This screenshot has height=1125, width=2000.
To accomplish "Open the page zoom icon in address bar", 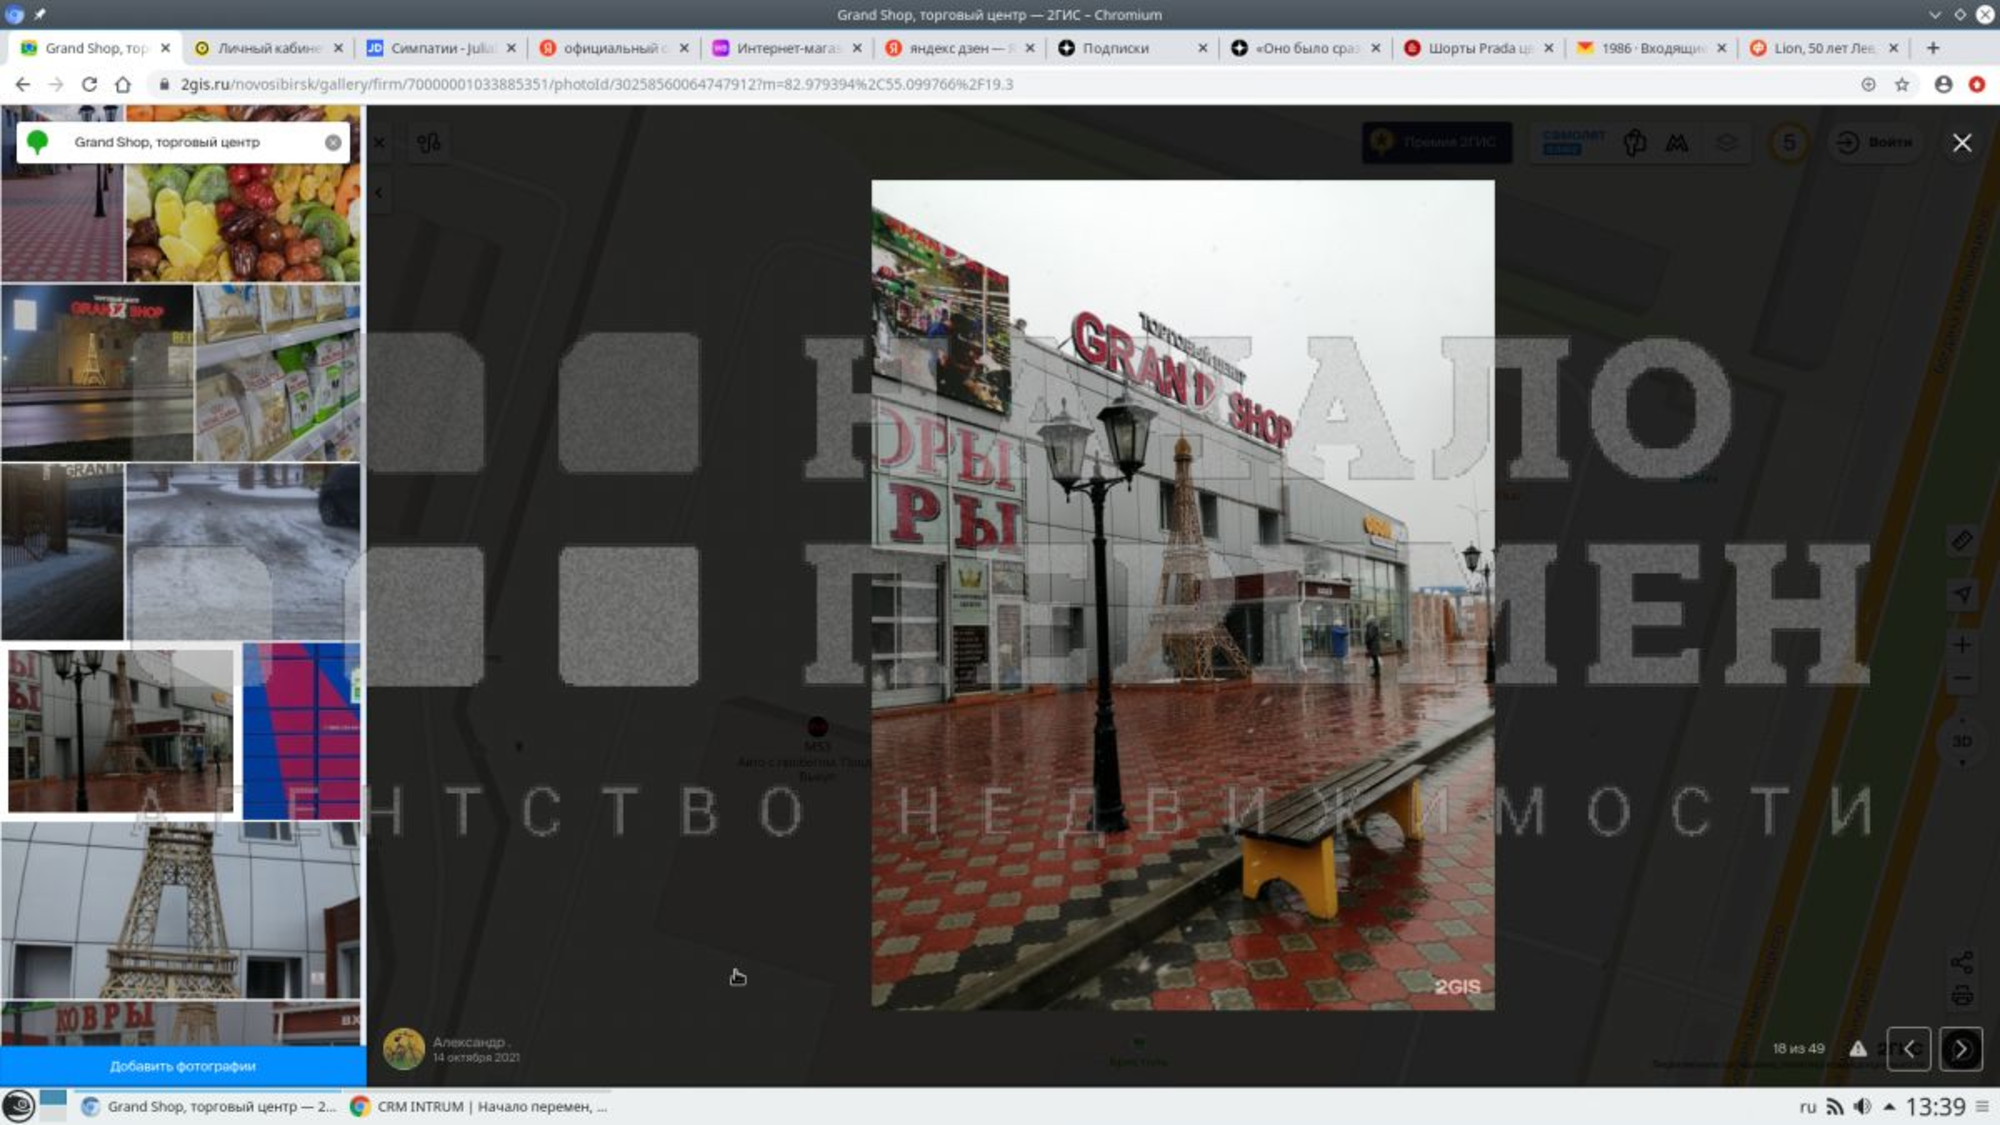I will 1868,85.
